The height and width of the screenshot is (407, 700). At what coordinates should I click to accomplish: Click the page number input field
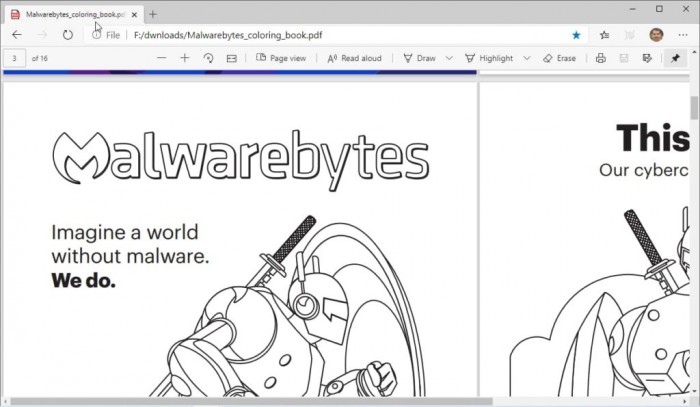[x=14, y=58]
